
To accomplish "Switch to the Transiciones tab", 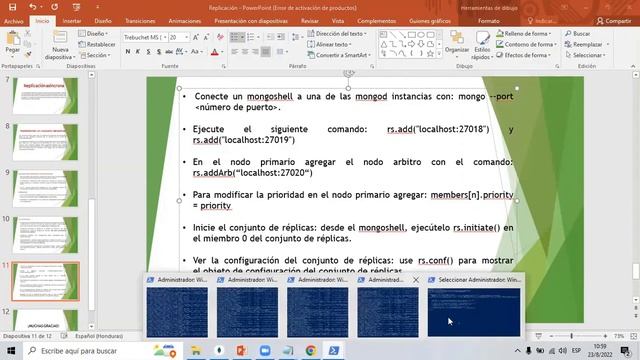I will point(140,21).
